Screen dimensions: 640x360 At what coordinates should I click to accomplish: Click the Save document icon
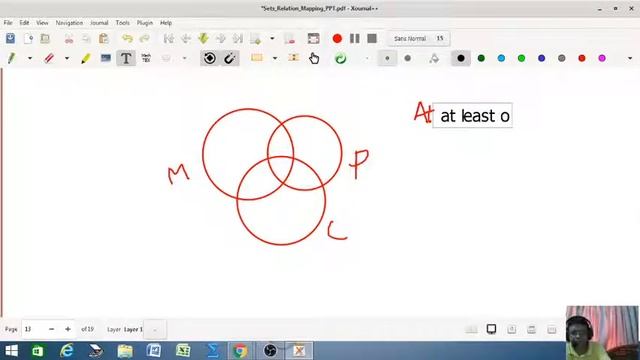[10, 38]
